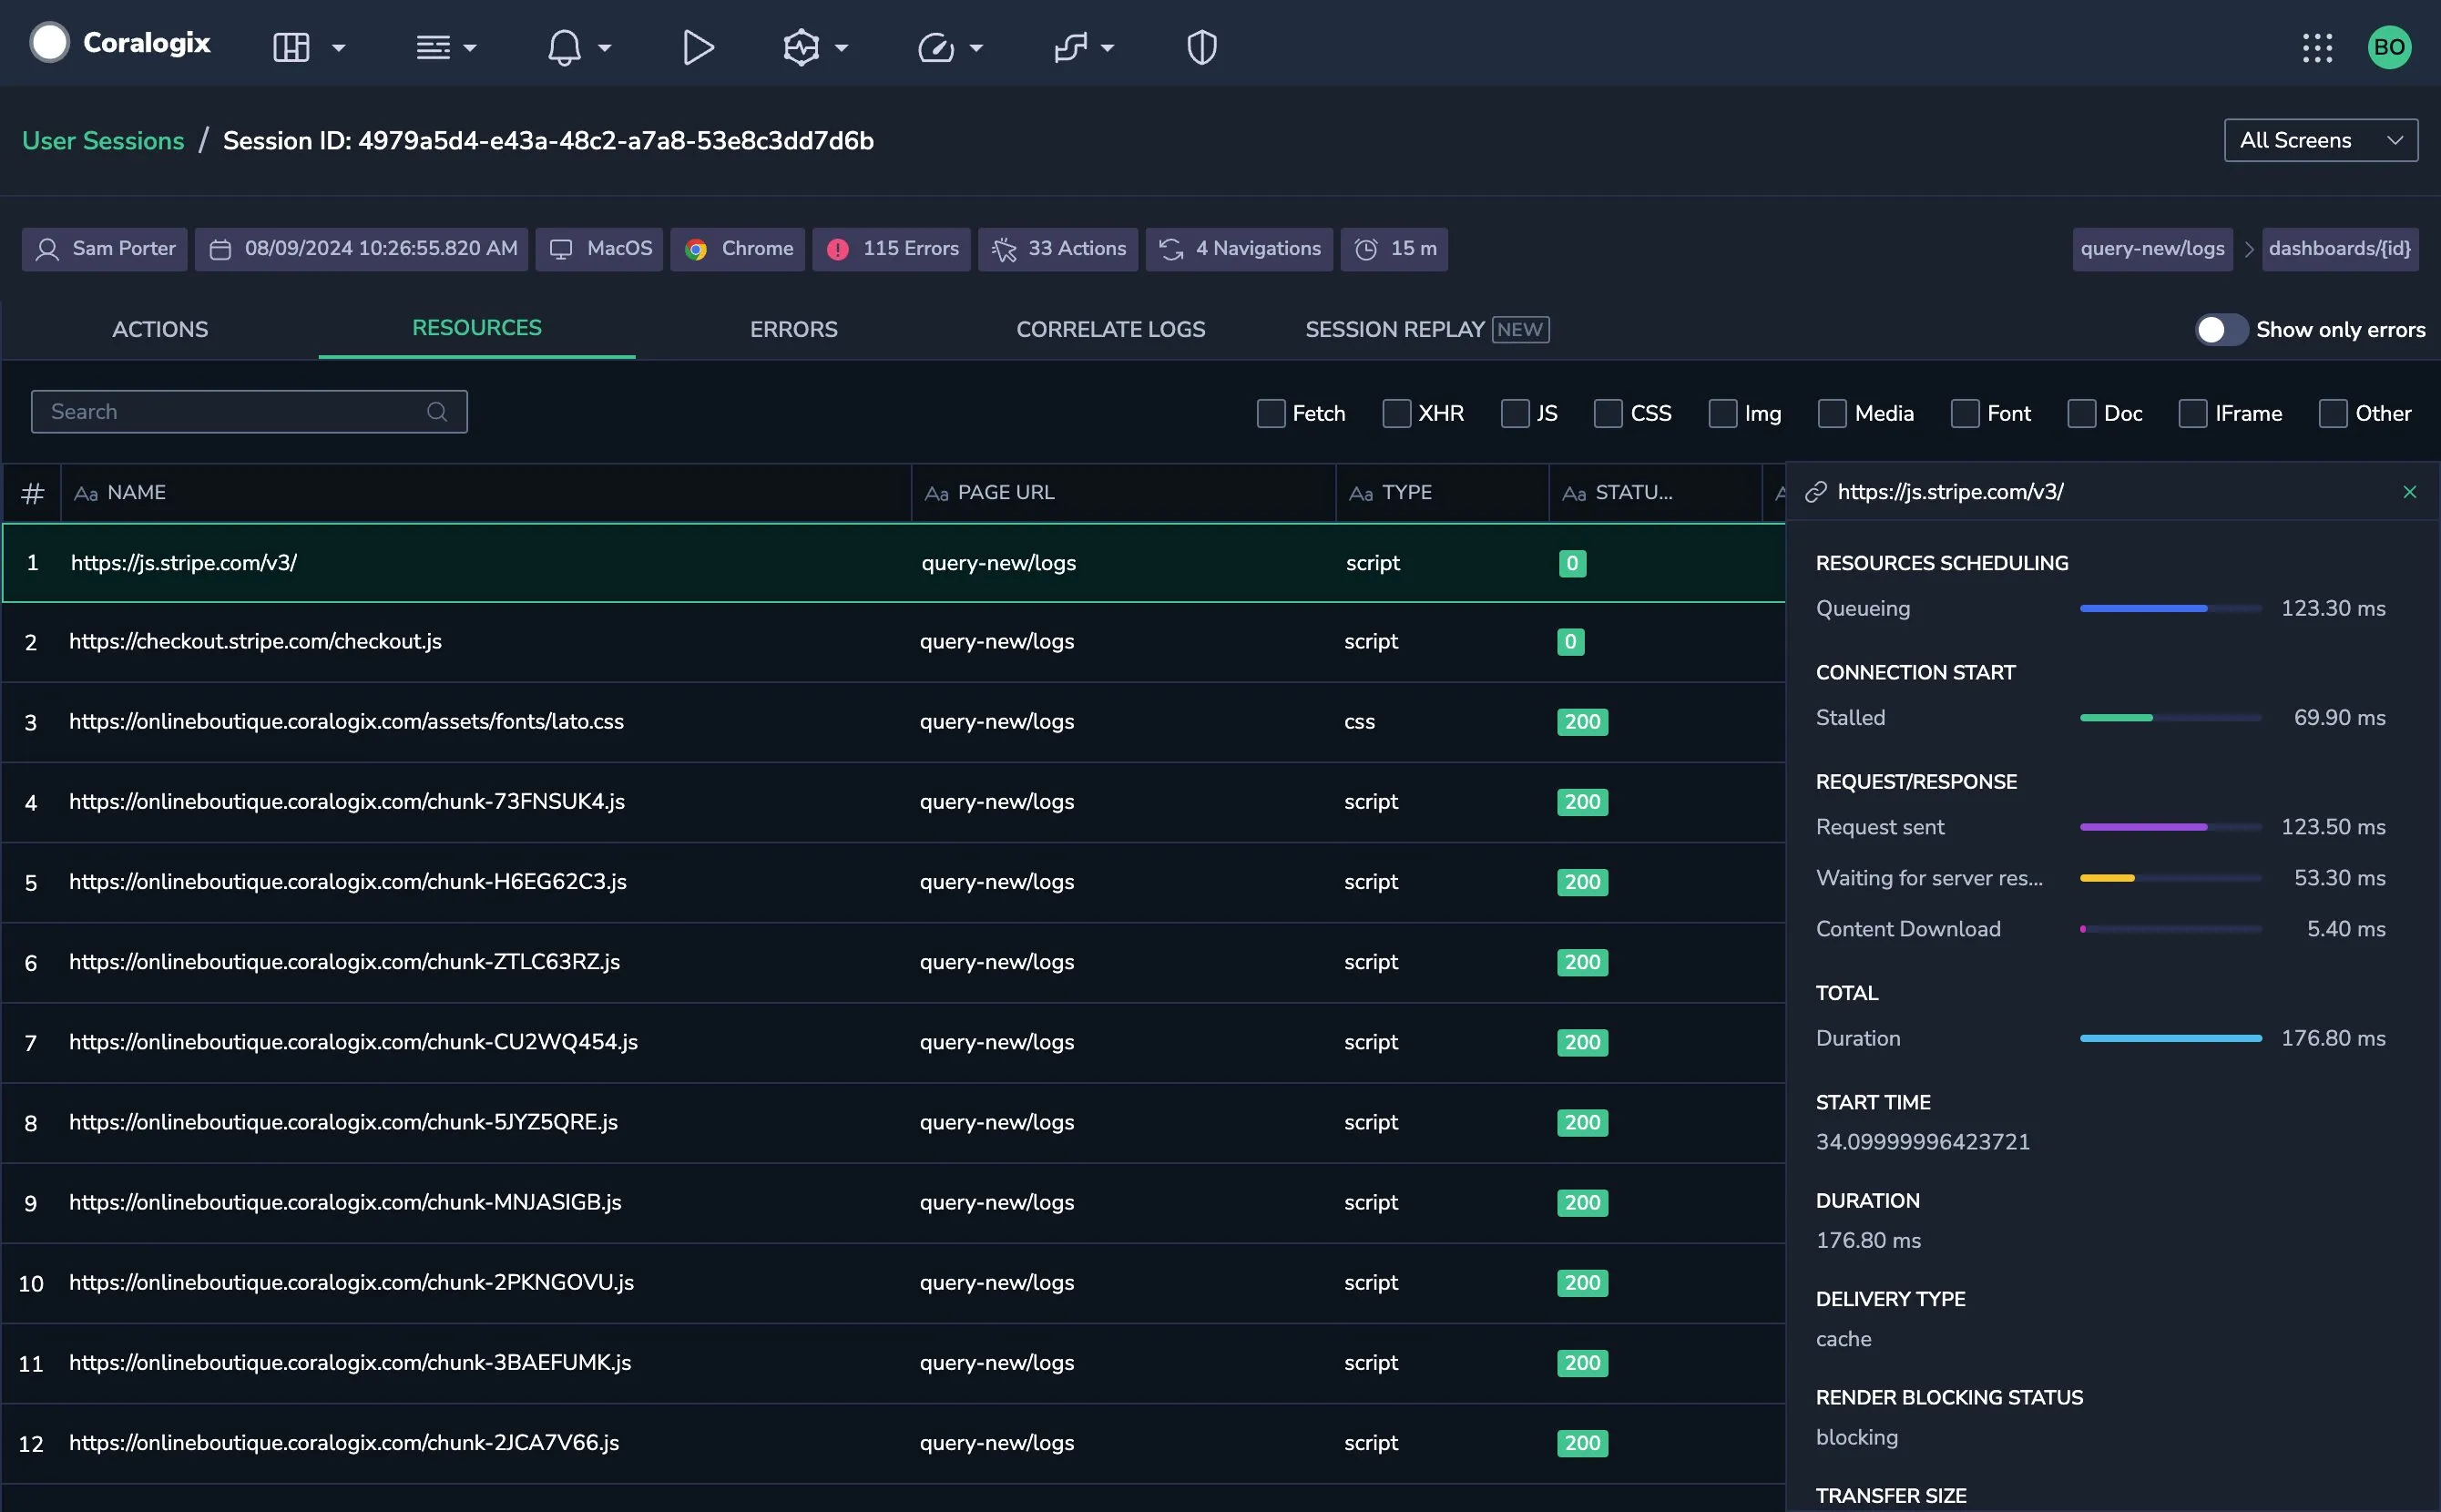
Task: Click the link icon beside js.stripe.com URL
Action: pos(1816,492)
